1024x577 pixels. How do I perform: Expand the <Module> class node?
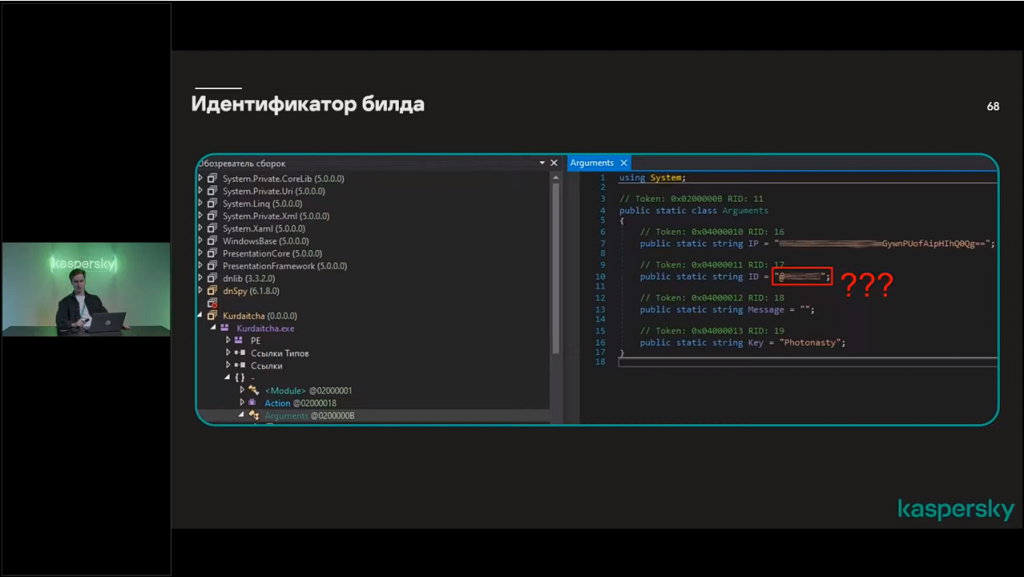point(242,390)
